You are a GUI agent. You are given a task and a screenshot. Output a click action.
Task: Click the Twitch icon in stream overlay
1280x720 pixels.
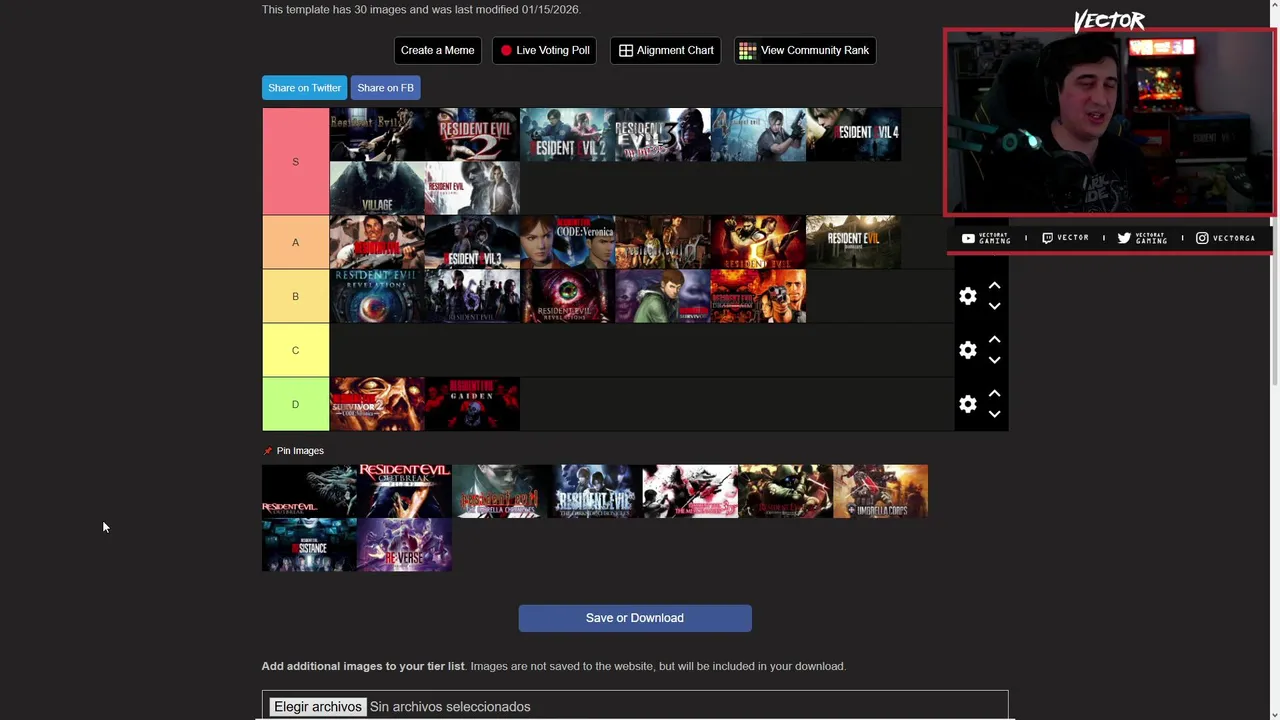tap(1047, 238)
